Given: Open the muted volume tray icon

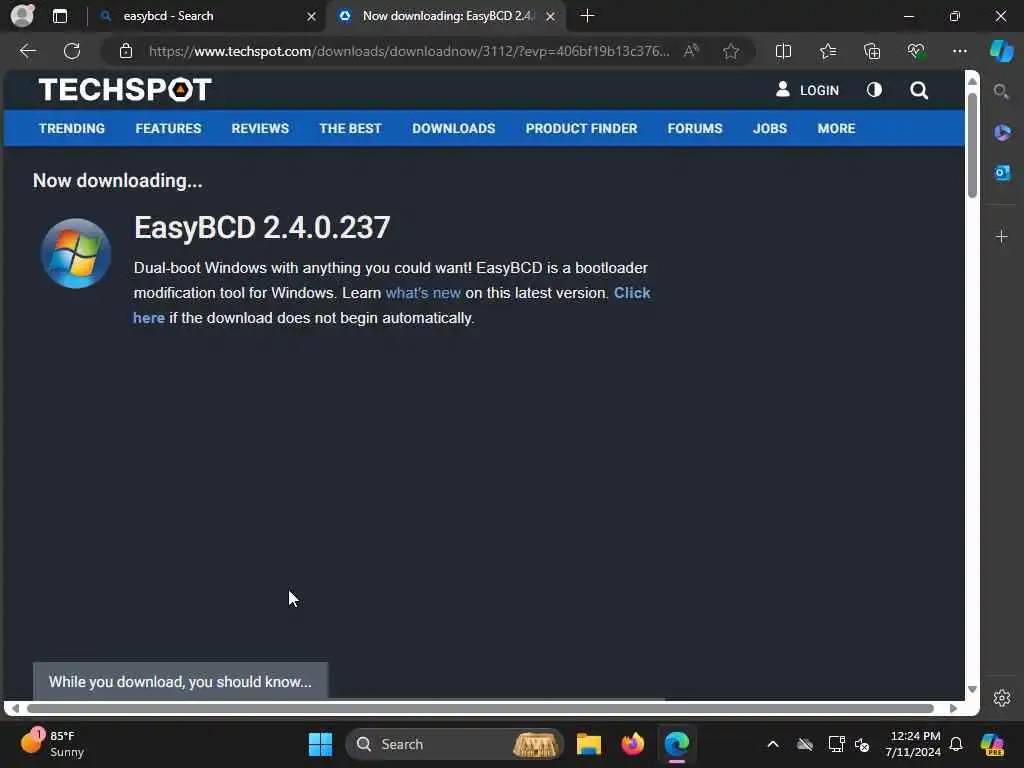Looking at the screenshot, I should tap(862, 744).
